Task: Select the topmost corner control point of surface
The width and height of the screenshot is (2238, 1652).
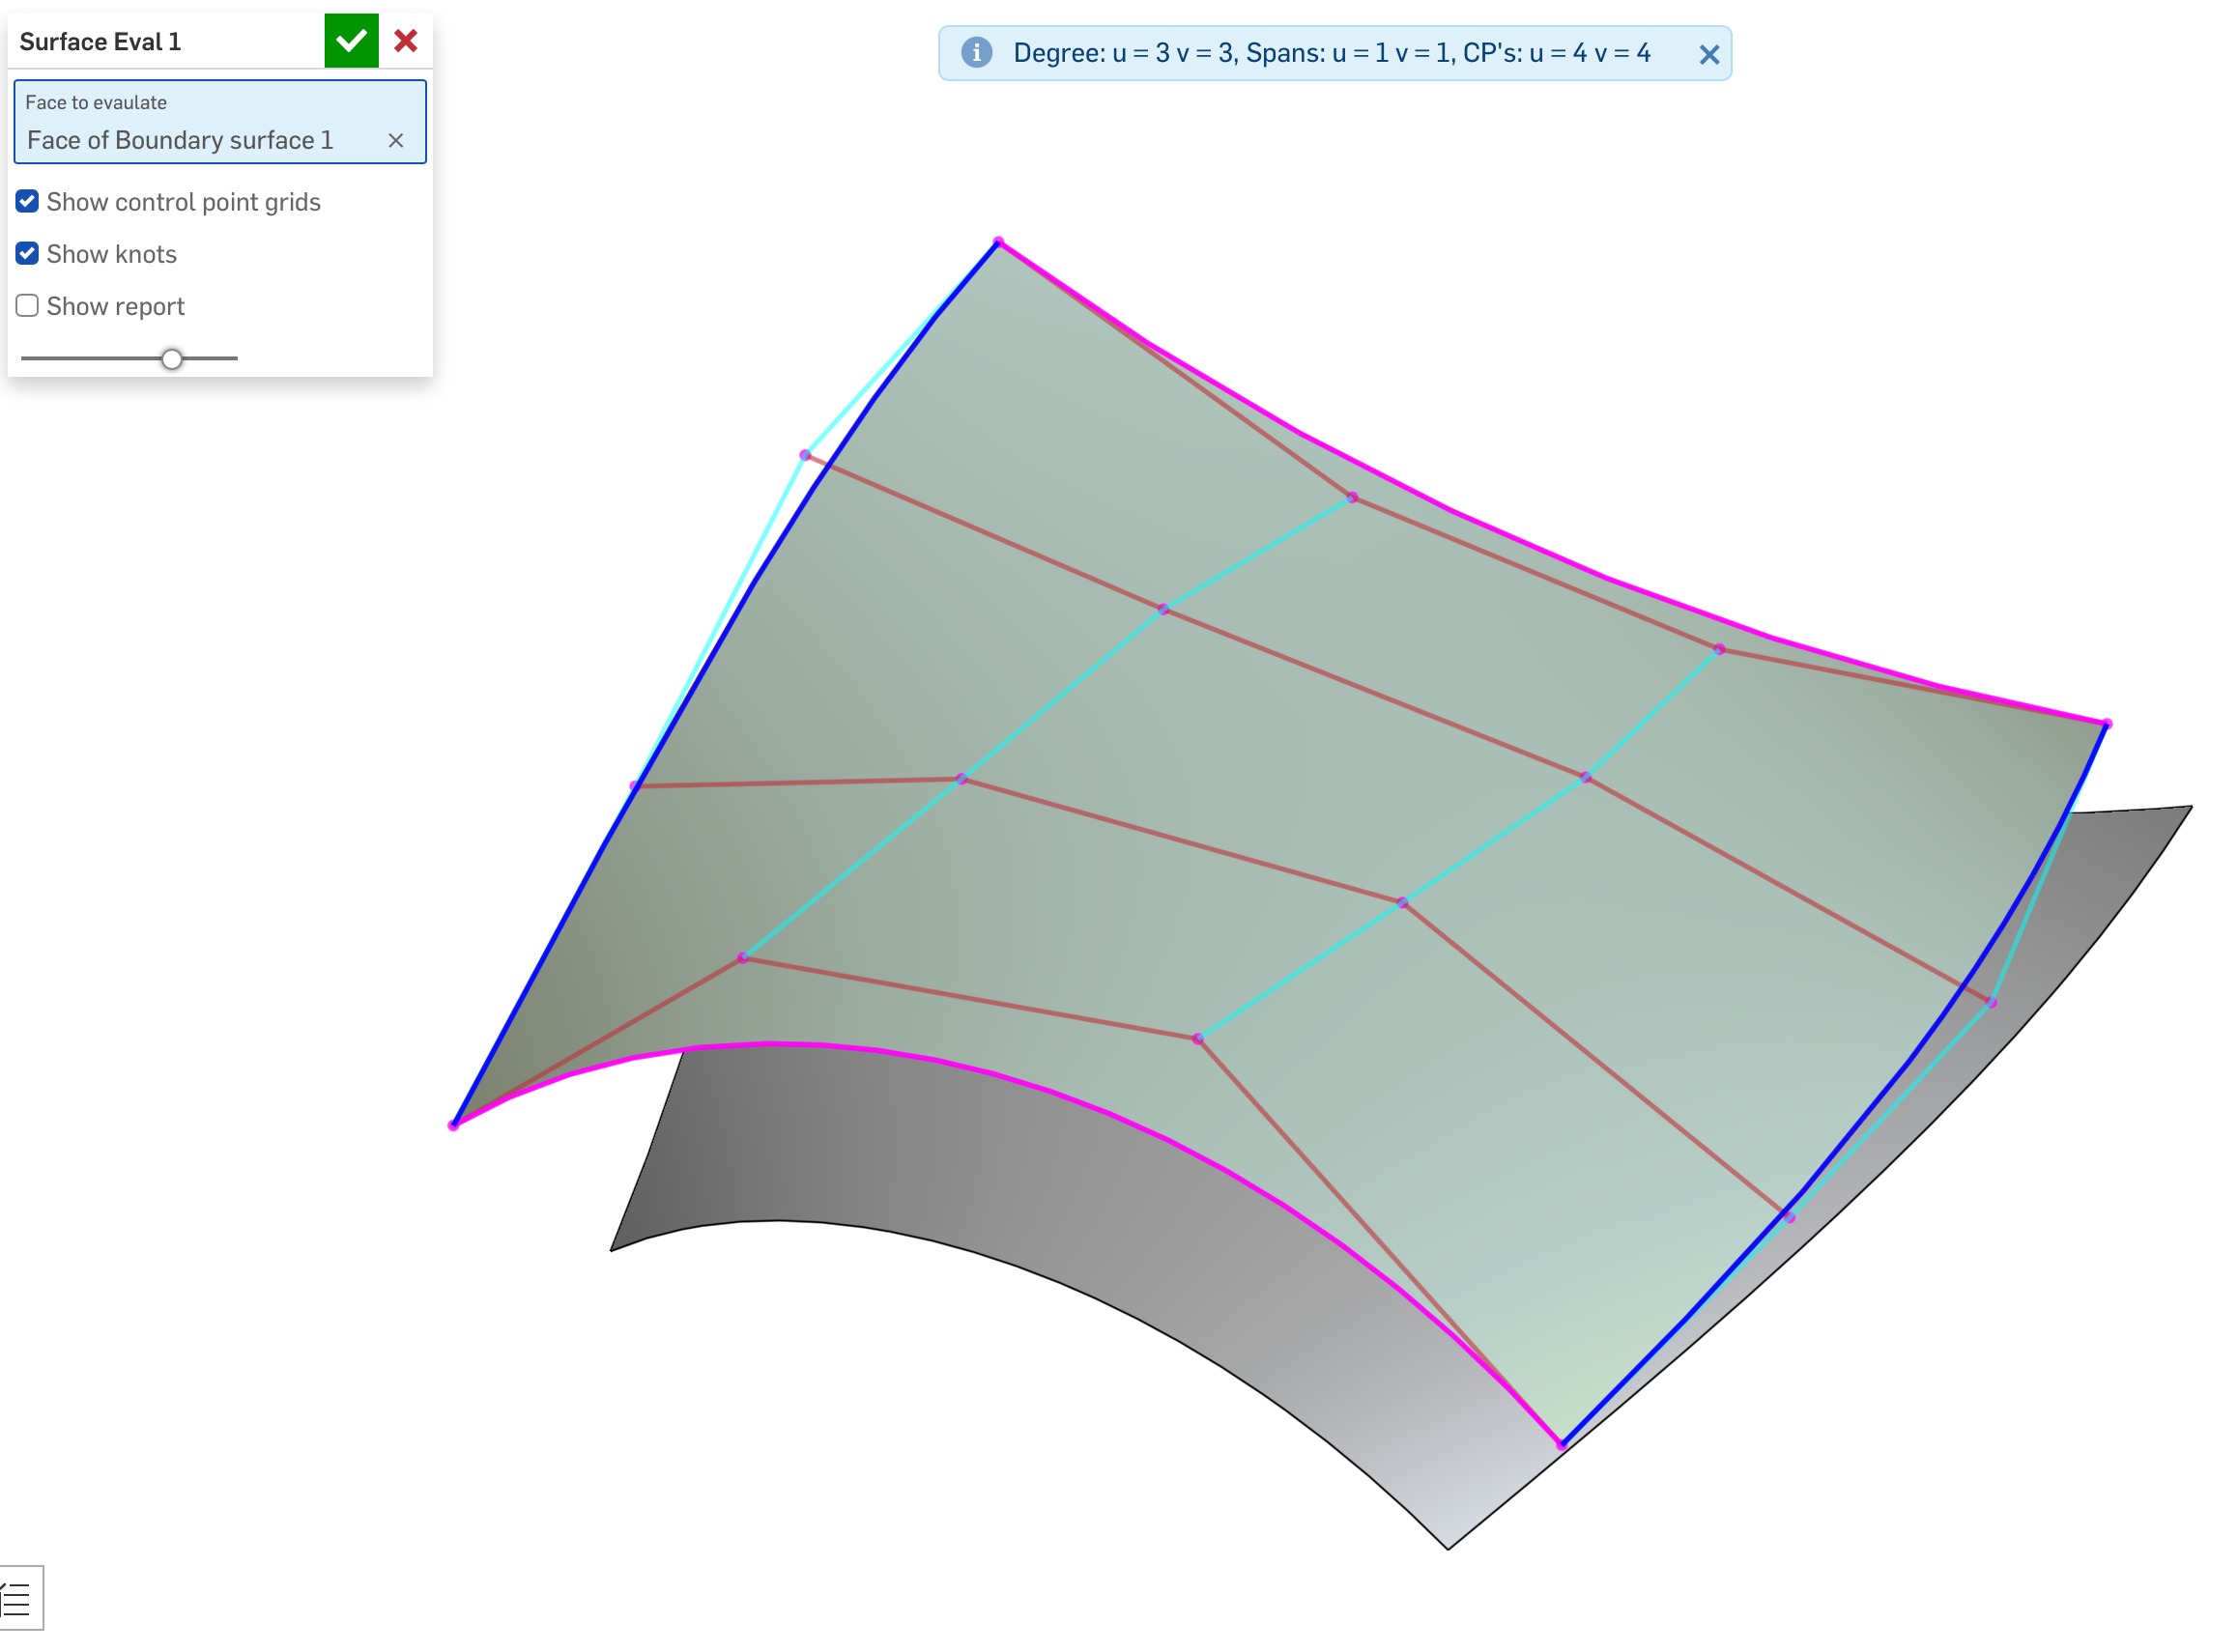Action: [x=999, y=242]
